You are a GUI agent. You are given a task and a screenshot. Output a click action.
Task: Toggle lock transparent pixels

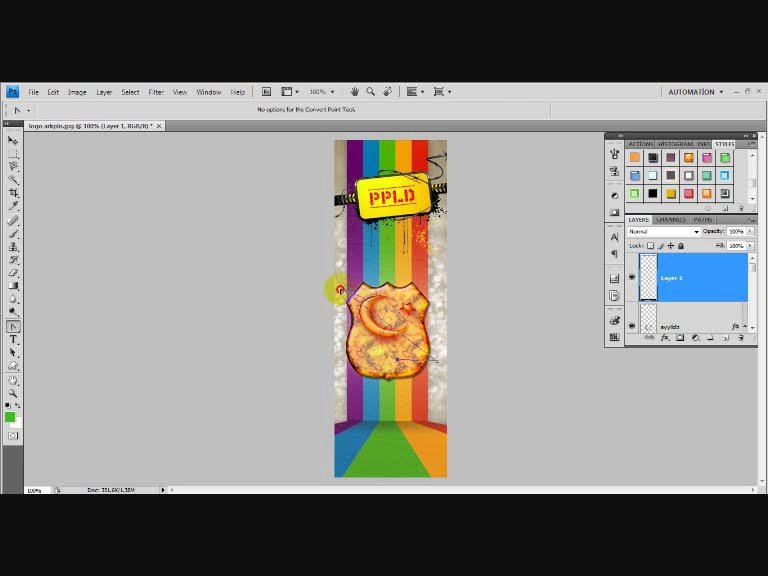650,246
